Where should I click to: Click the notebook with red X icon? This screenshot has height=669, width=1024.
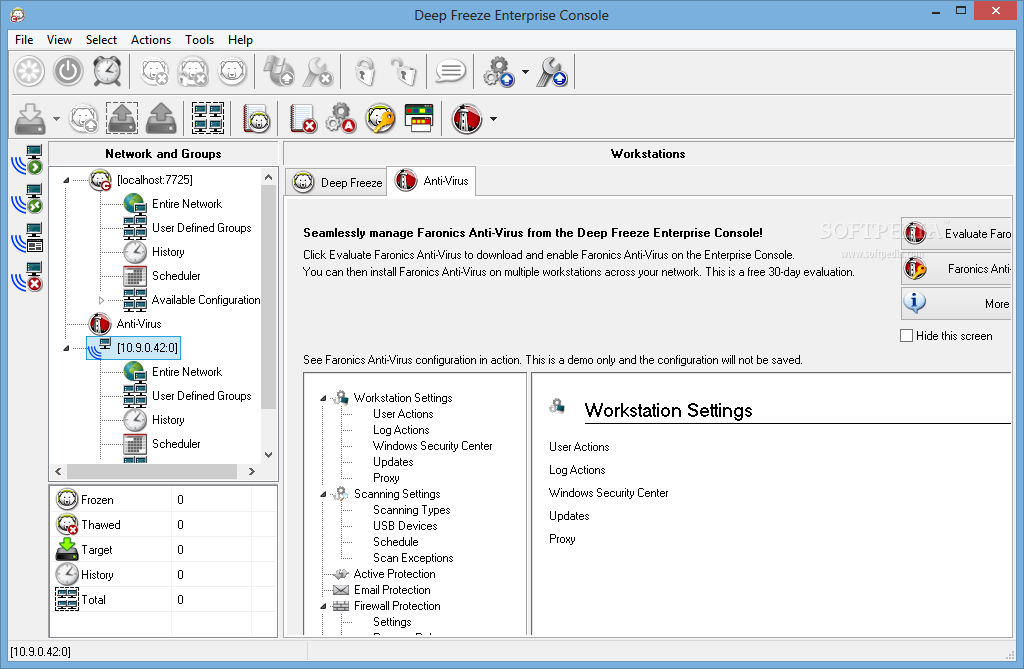pyautogui.click(x=303, y=118)
